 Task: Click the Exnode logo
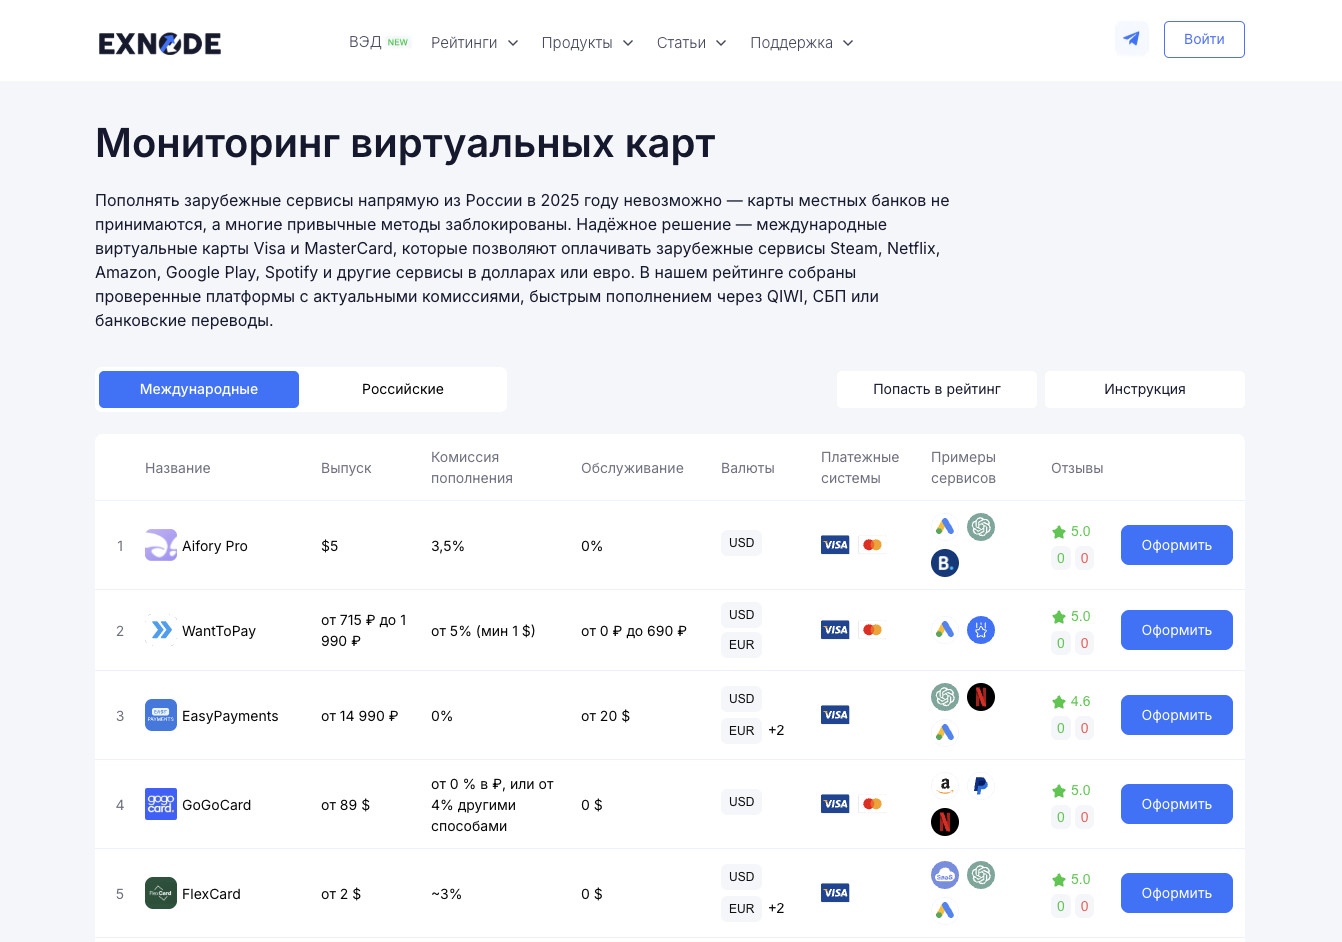[160, 43]
